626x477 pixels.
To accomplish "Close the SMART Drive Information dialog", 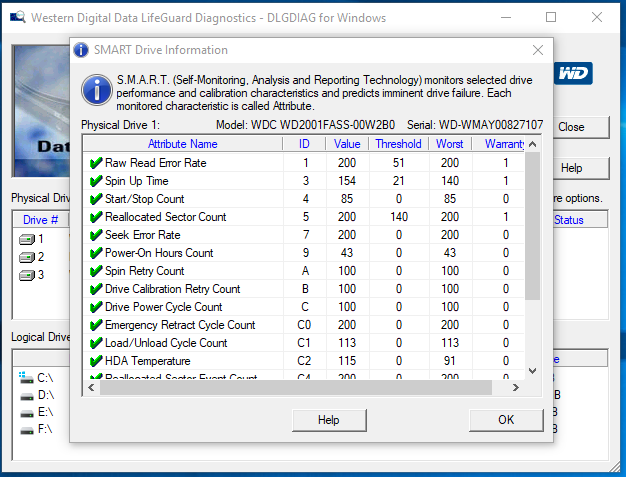I will click(x=538, y=50).
